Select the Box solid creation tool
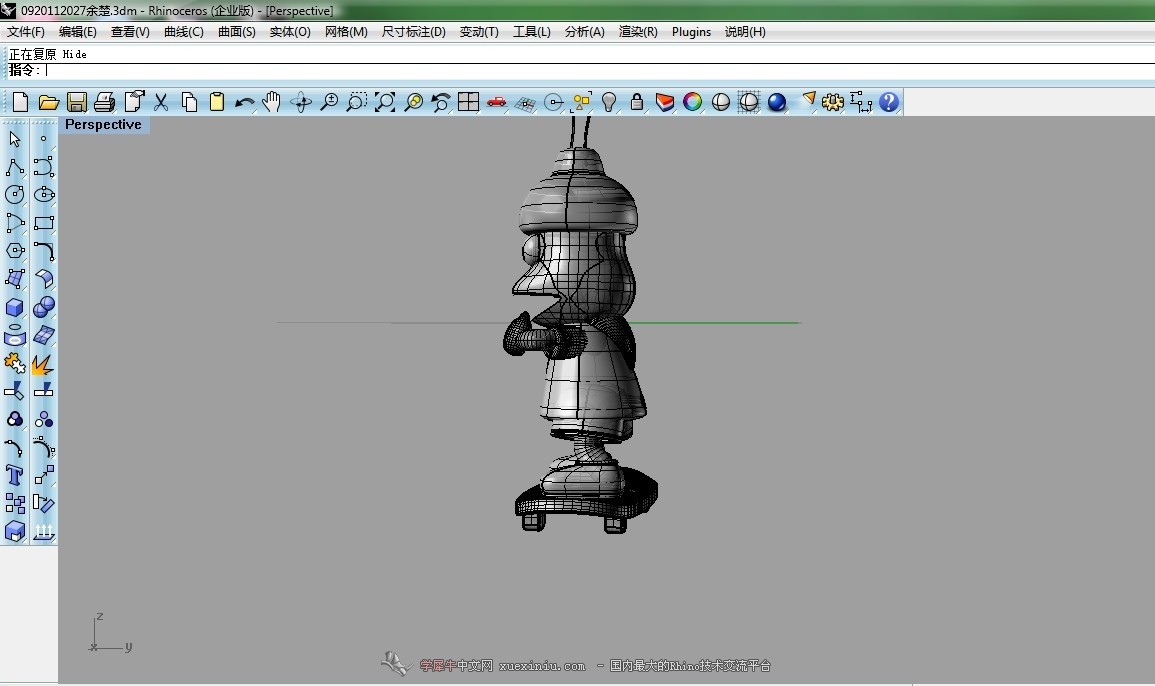 (x=15, y=307)
